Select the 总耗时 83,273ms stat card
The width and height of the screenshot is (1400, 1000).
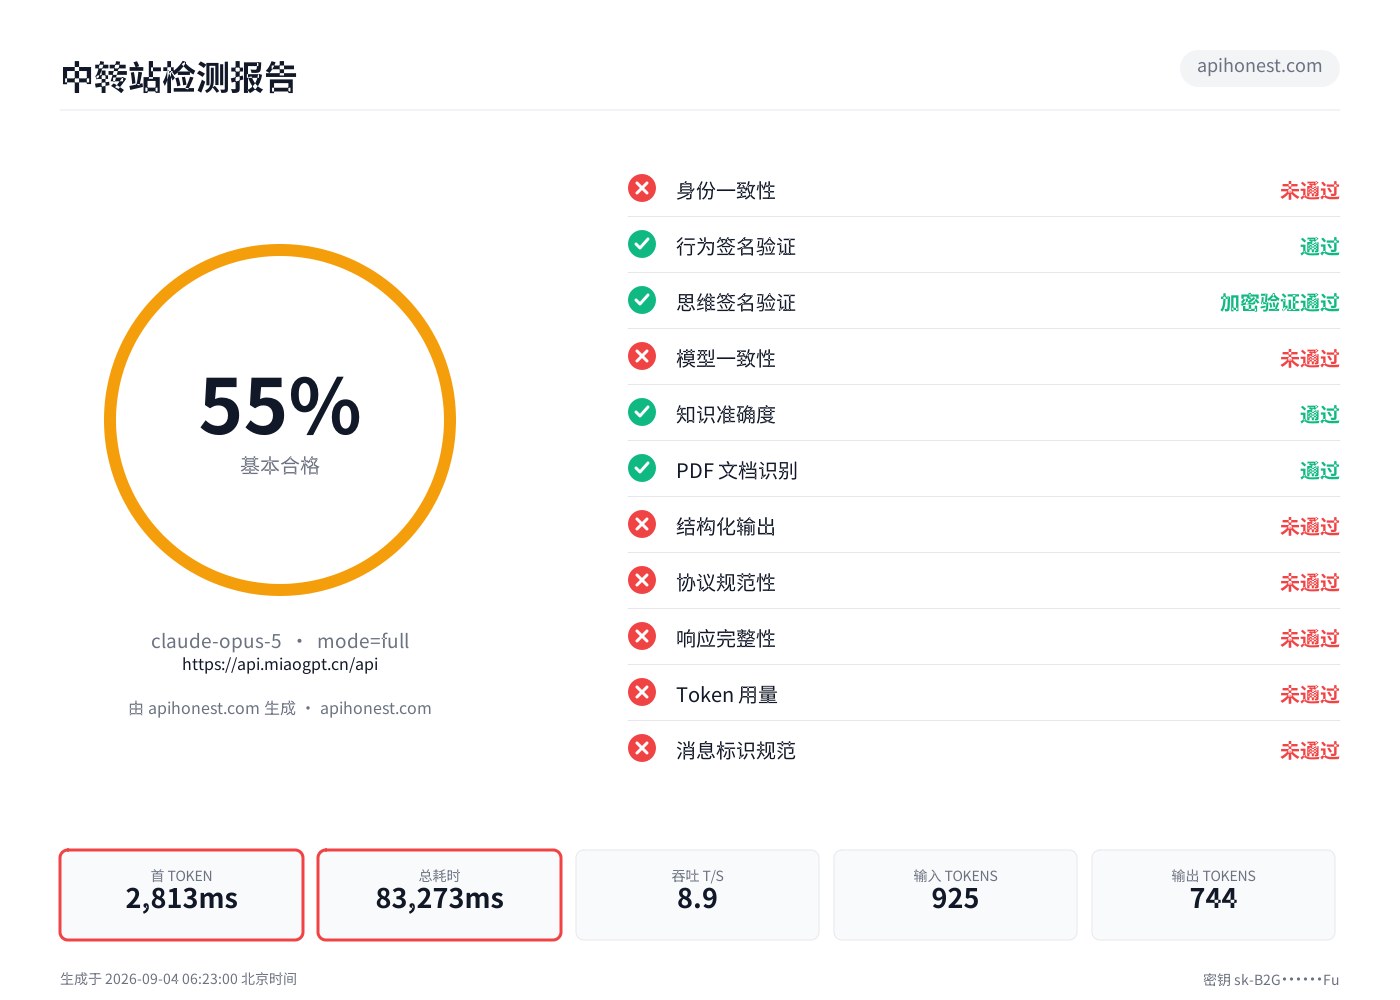(x=439, y=895)
